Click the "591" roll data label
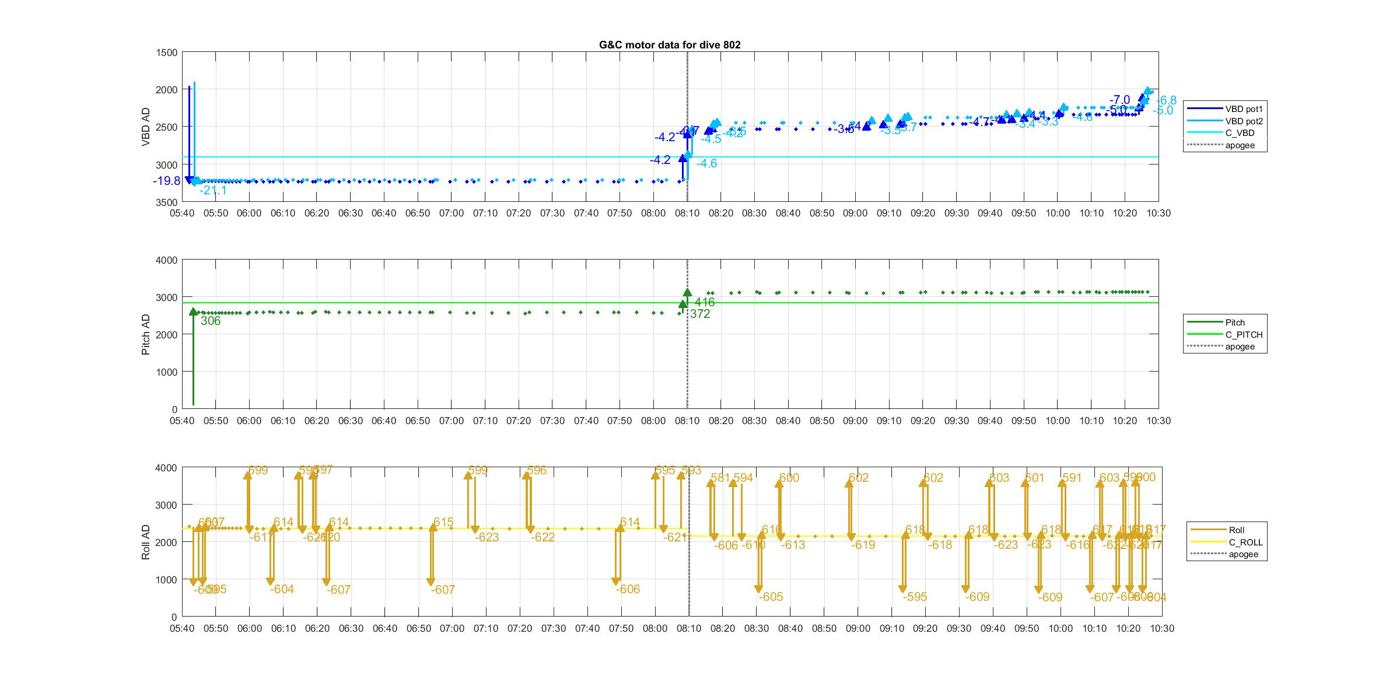The height and width of the screenshot is (693, 1400). point(1072,478)
